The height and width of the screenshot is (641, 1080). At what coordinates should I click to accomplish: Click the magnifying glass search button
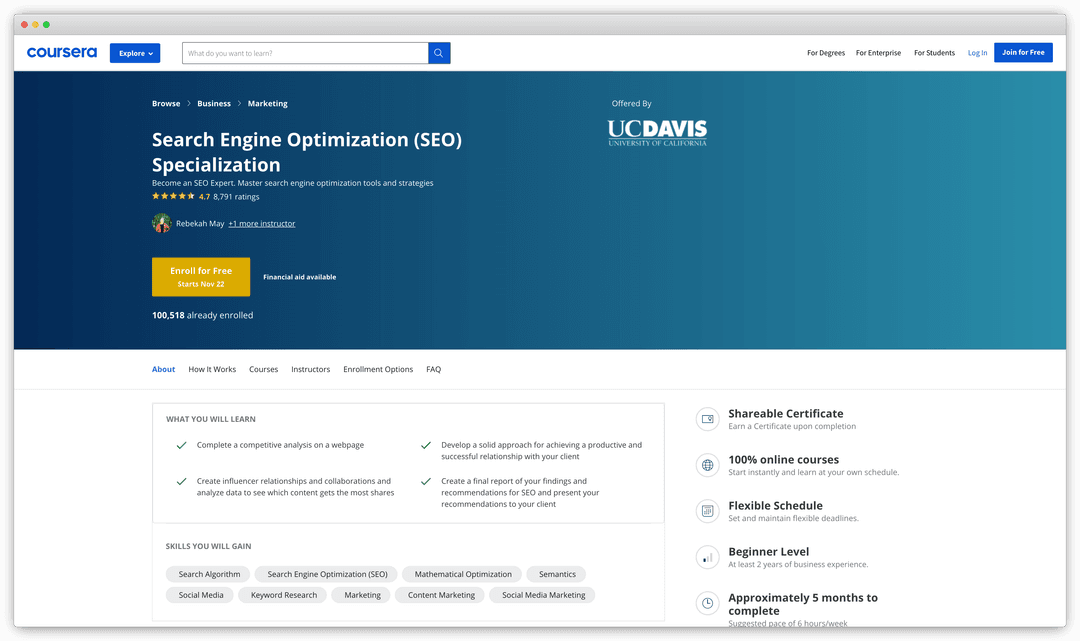point(439,53)
